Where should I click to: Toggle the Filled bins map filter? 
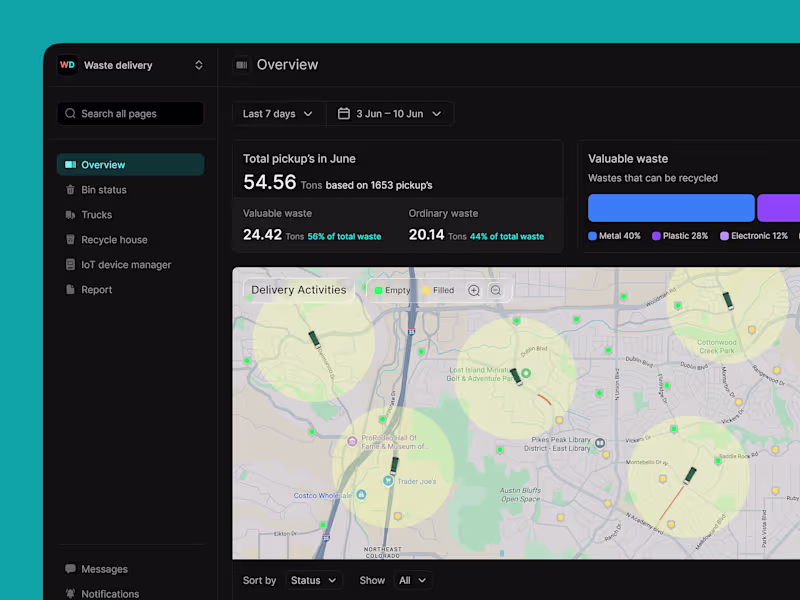pyautogui.click(x=438, y=290)
